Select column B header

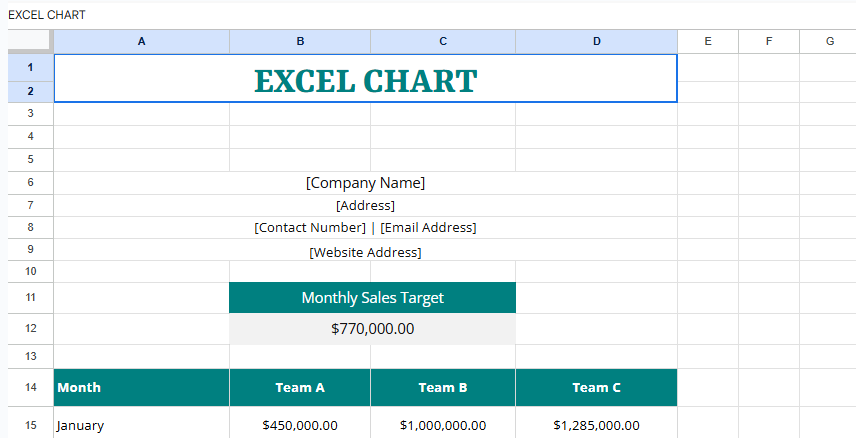(299, 41)
